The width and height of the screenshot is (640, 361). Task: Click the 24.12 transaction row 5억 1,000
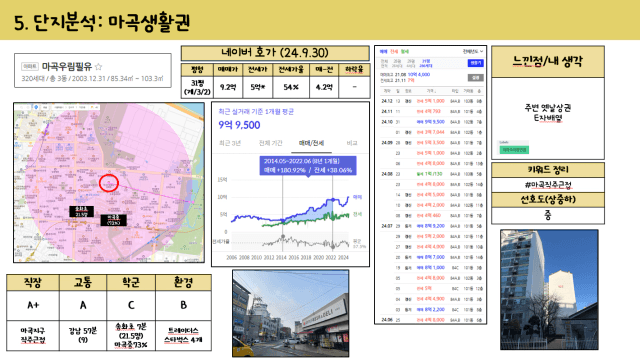[431, 101]
